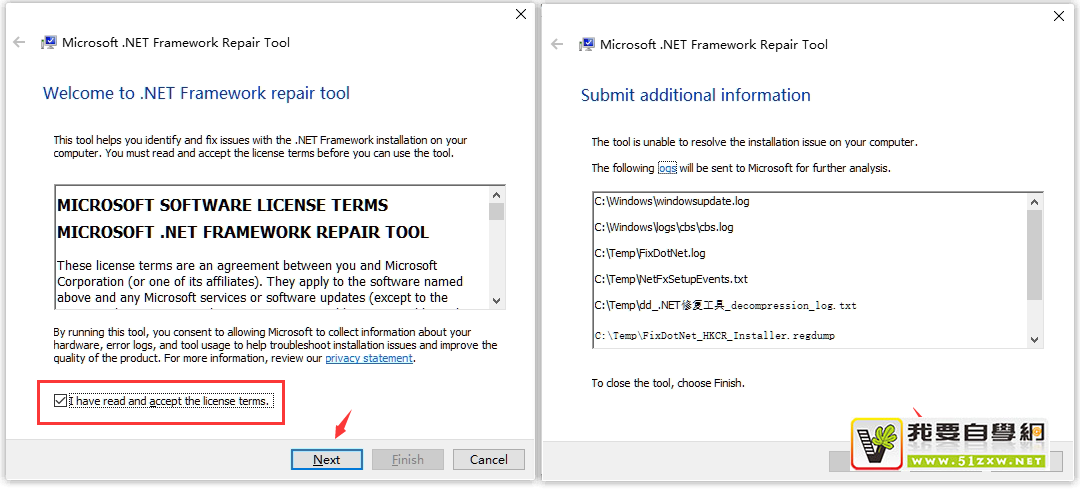Click the Finish button in Welcome dialog
1080x491 pixels.
point(407,459)
